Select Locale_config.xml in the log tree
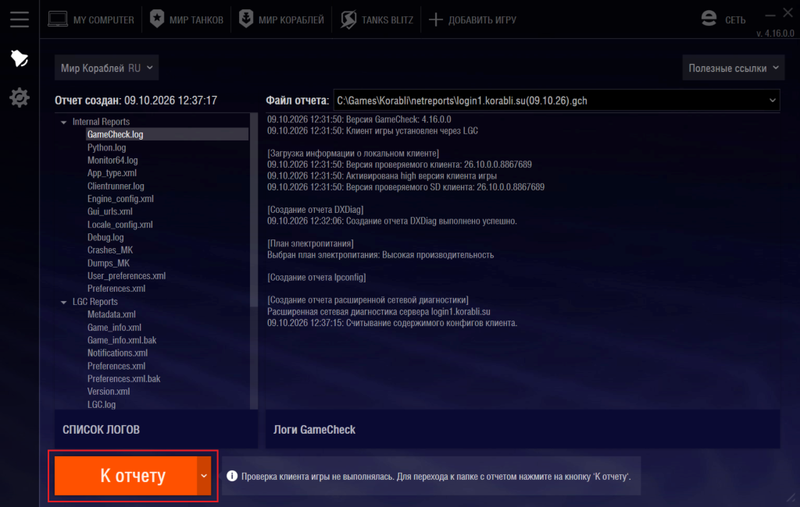Screen dimensions: 800x507 120,224
